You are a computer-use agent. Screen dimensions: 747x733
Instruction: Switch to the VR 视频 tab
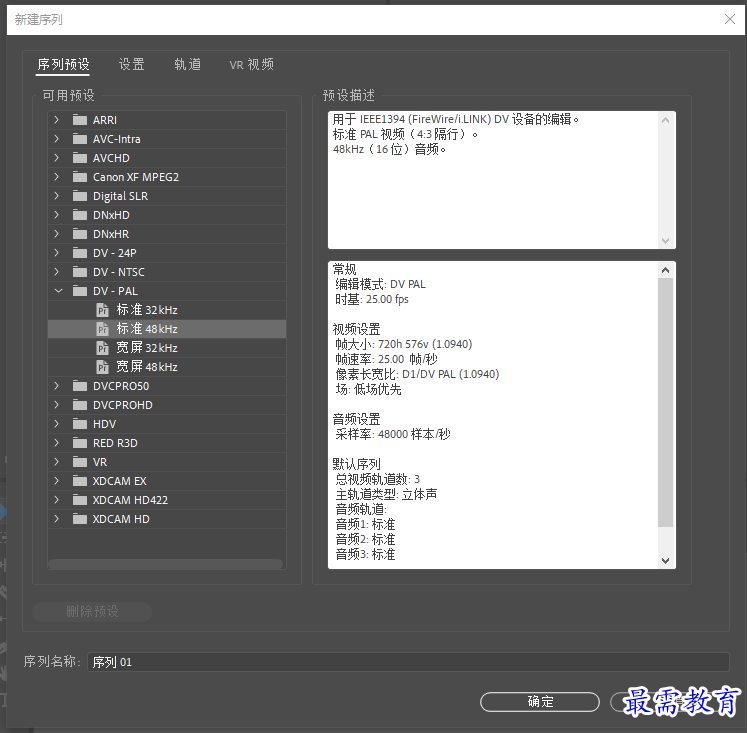252,64
